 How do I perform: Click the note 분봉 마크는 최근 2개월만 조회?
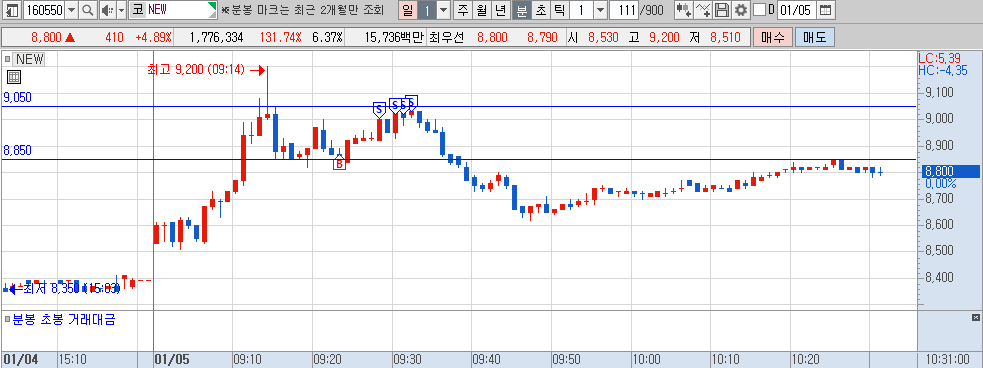click(x=302, y=11)
